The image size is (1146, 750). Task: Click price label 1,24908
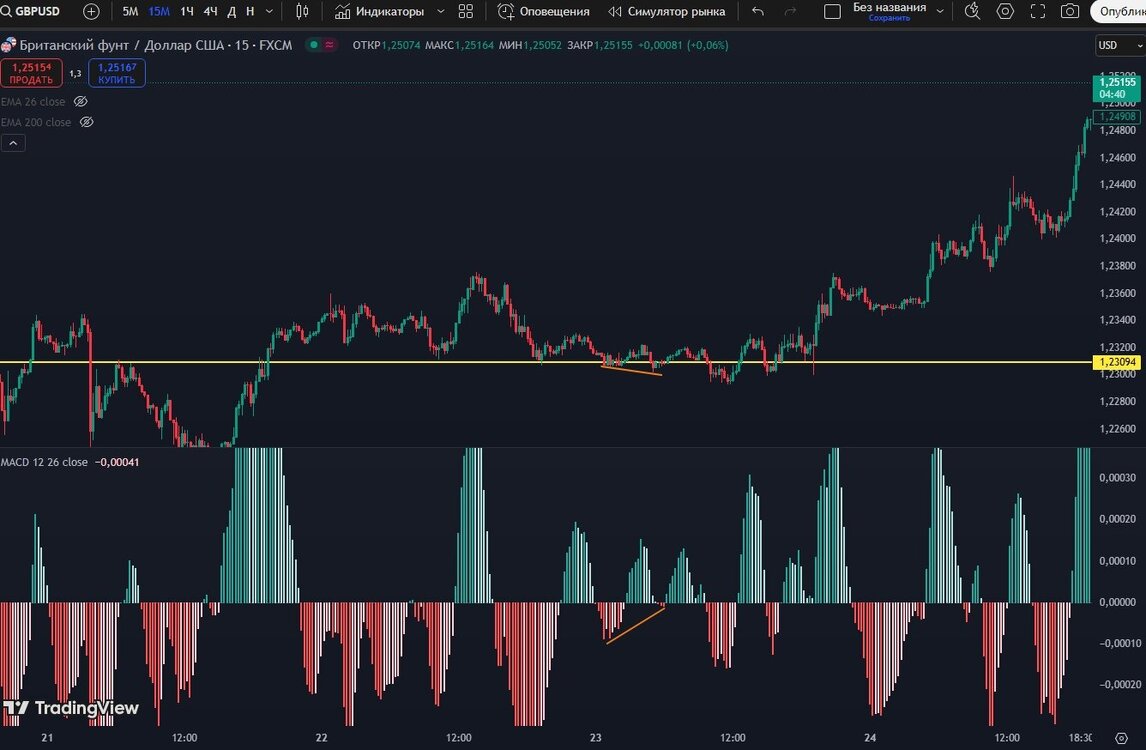tap(1117, 116)
